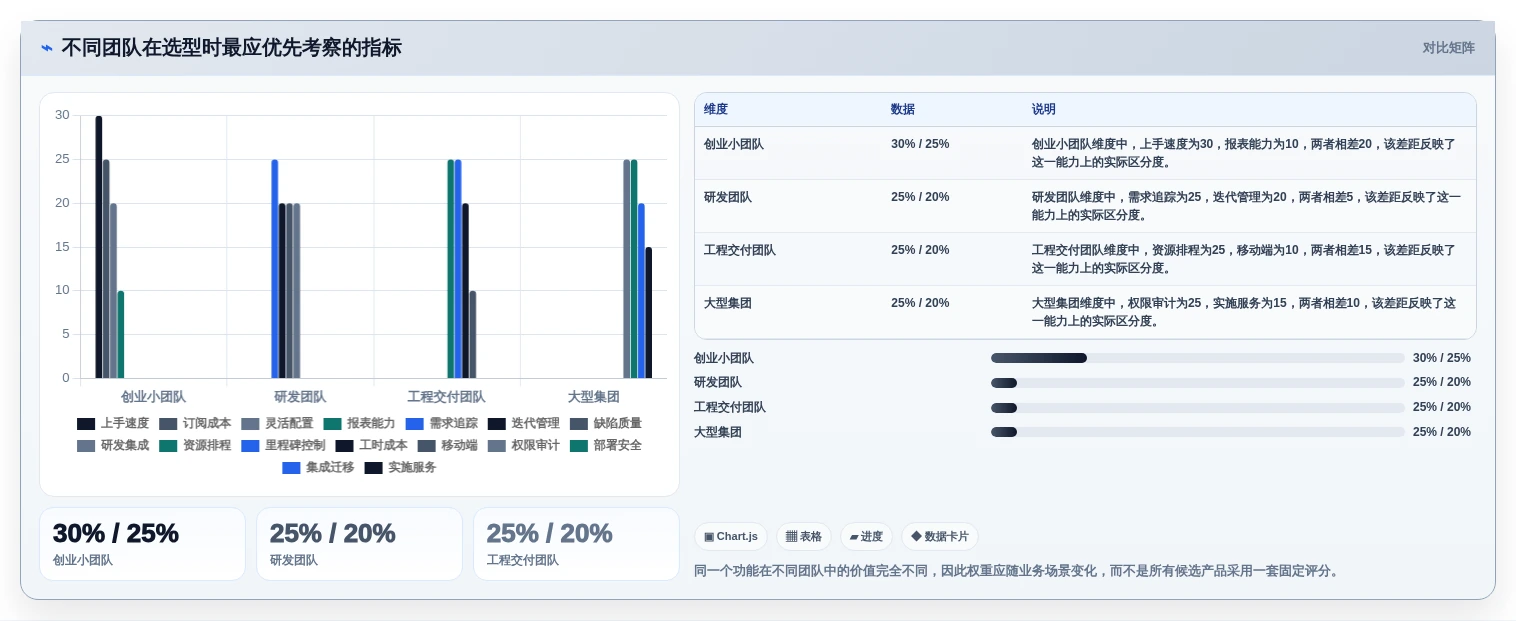
Task: Toggle the 研发集成 legend entry
Action: tap(113, 445)
